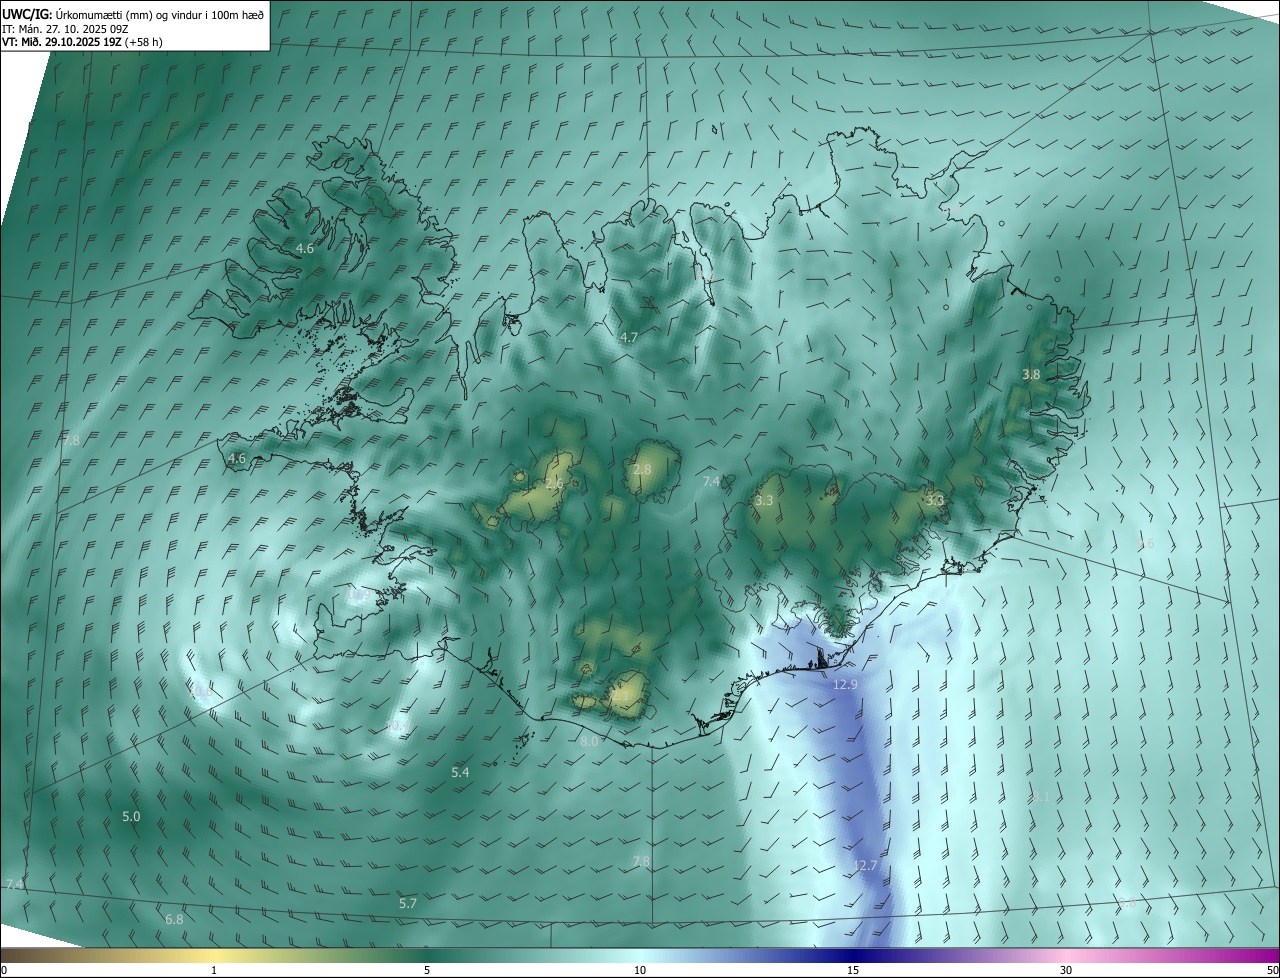Click the 0 tick on the colour scale
This screenshot has width=1280, height=978.
[x=4, y=970]
